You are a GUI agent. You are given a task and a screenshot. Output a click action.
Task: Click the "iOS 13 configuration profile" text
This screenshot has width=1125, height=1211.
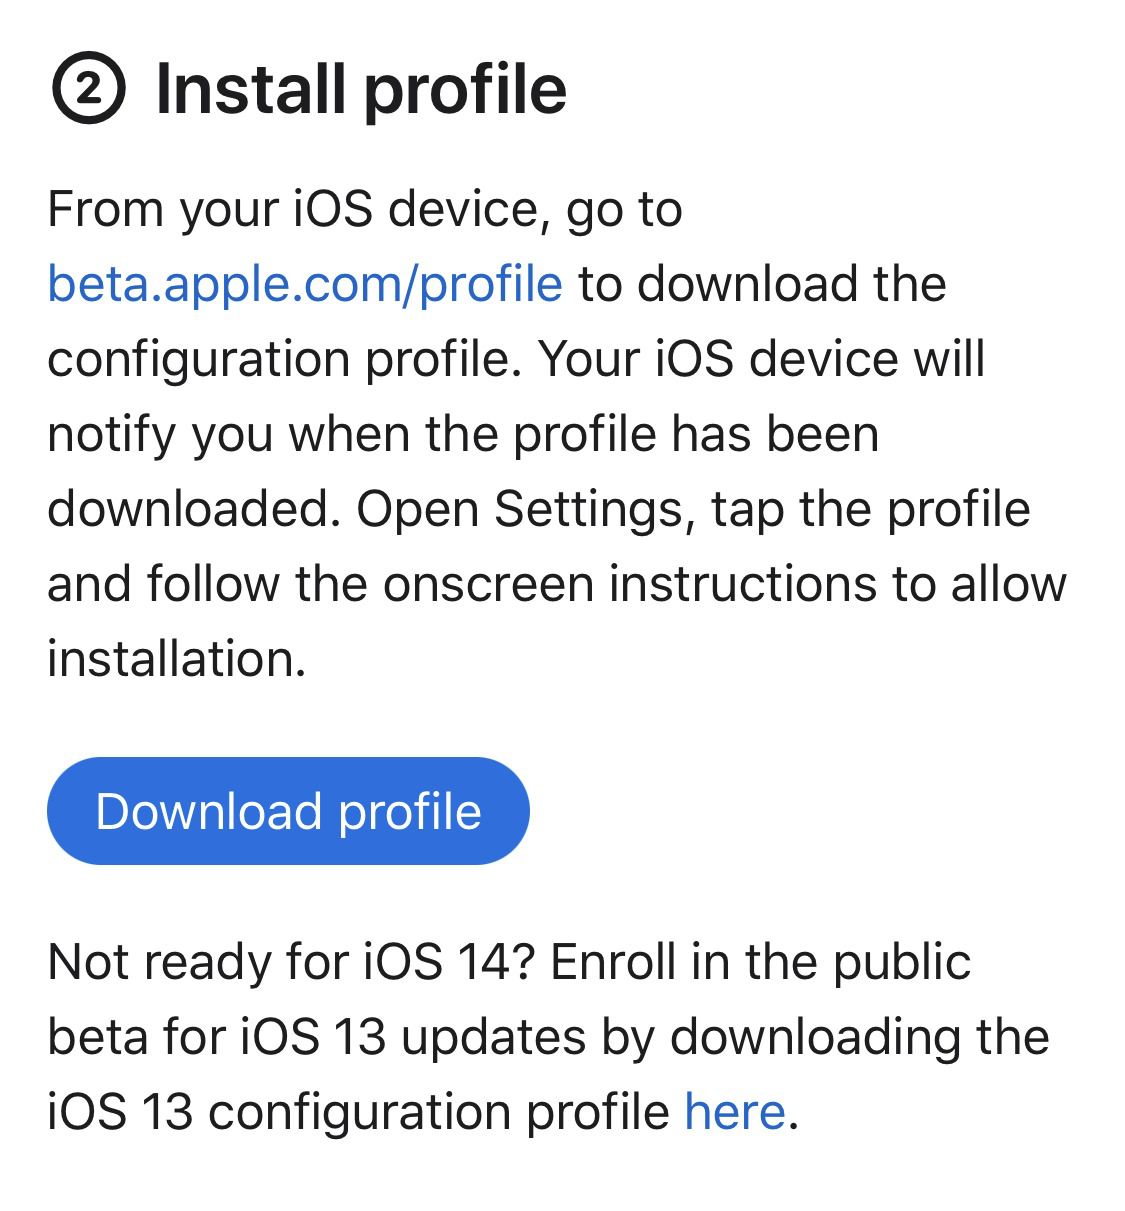pos(358,1112)
